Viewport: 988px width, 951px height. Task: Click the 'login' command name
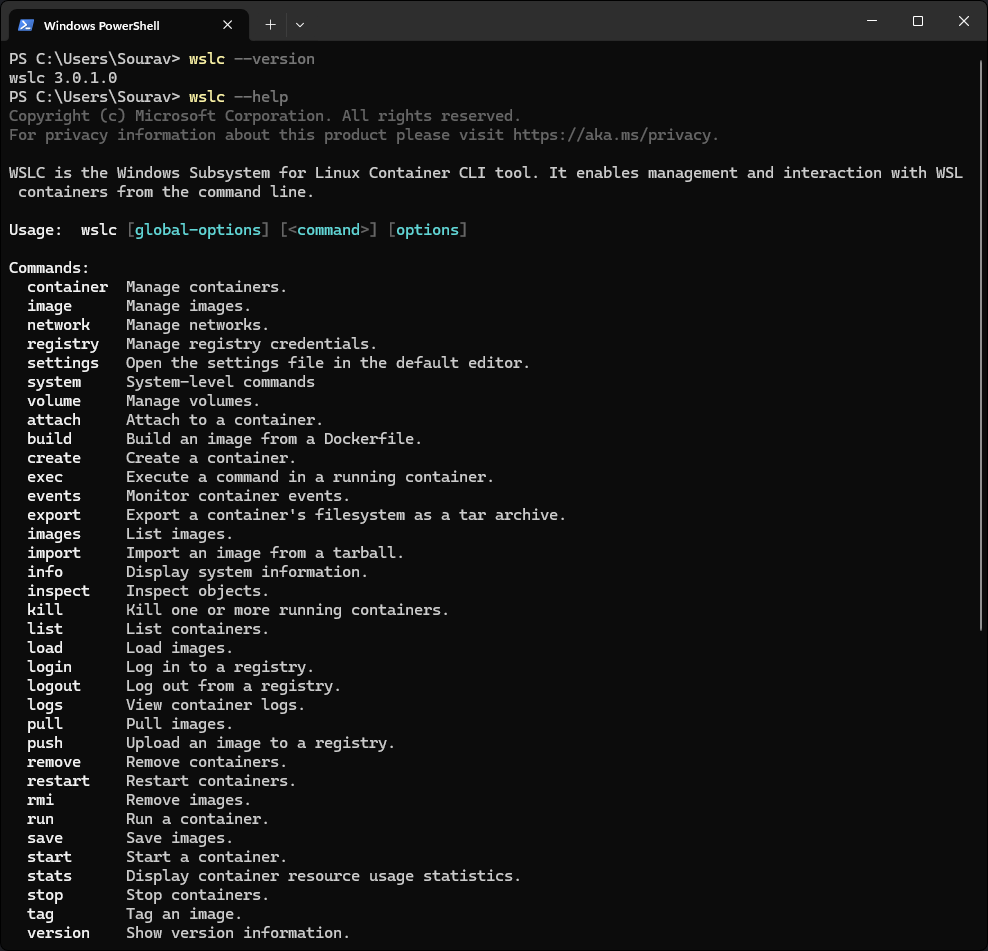click(x=49, y=667)
